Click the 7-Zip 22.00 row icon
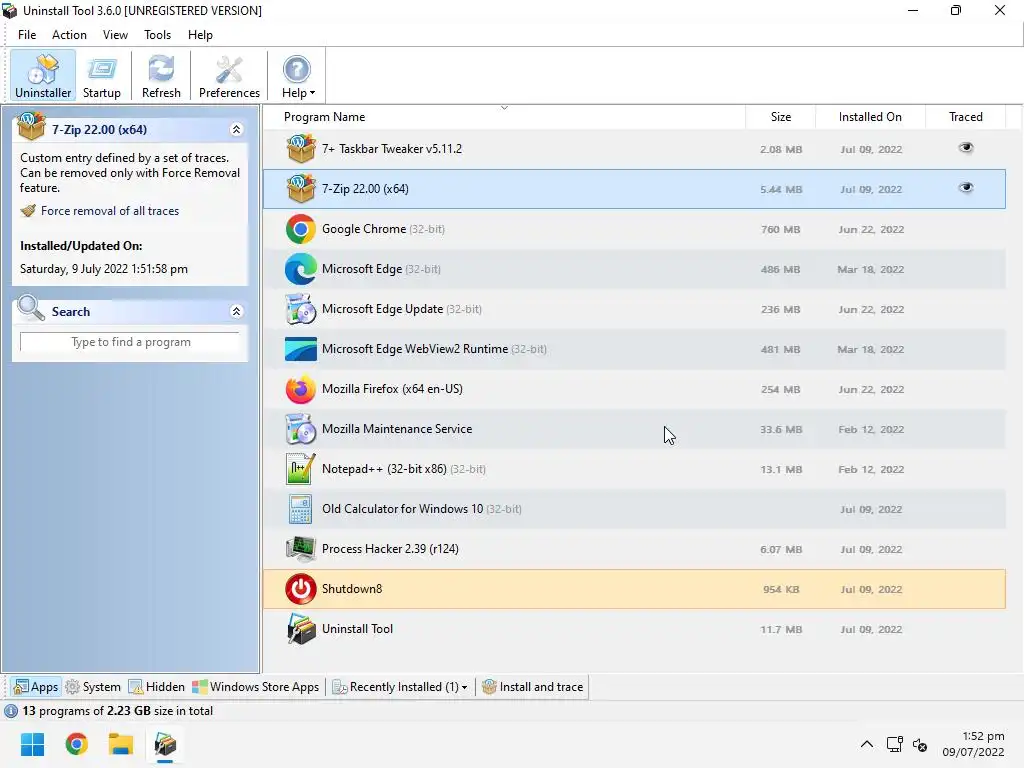The width and height of the screenshot is (1024, 768). coord(300,189)
